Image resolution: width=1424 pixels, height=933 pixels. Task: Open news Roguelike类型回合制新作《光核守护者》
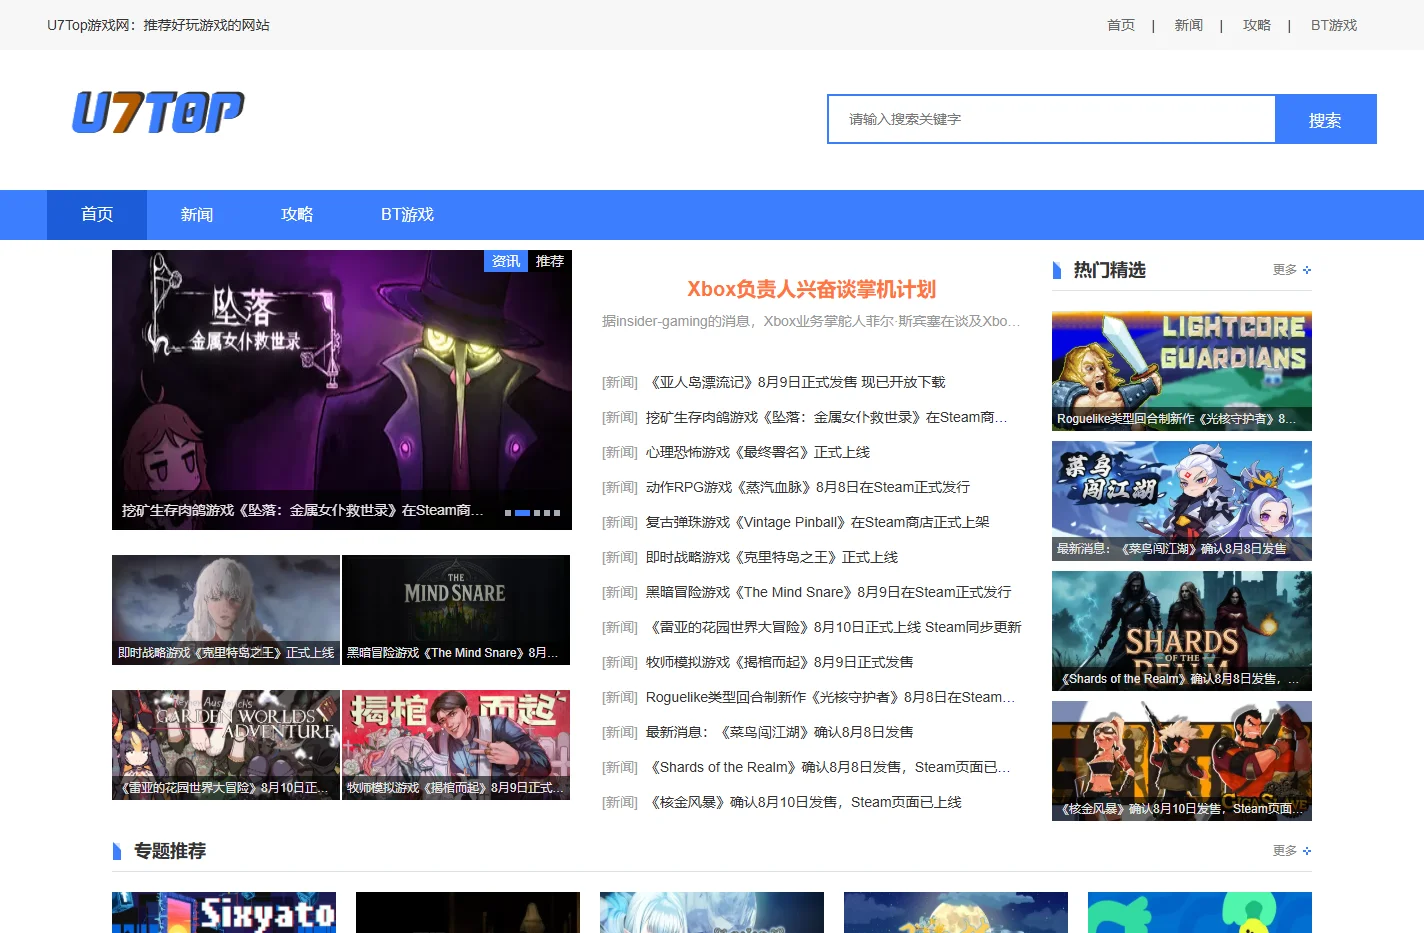tap(831, 697)
